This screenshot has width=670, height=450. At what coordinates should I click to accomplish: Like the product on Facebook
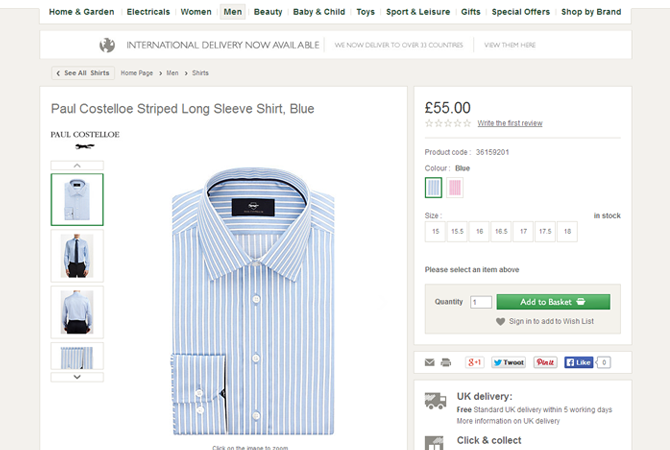coord(579,362)
